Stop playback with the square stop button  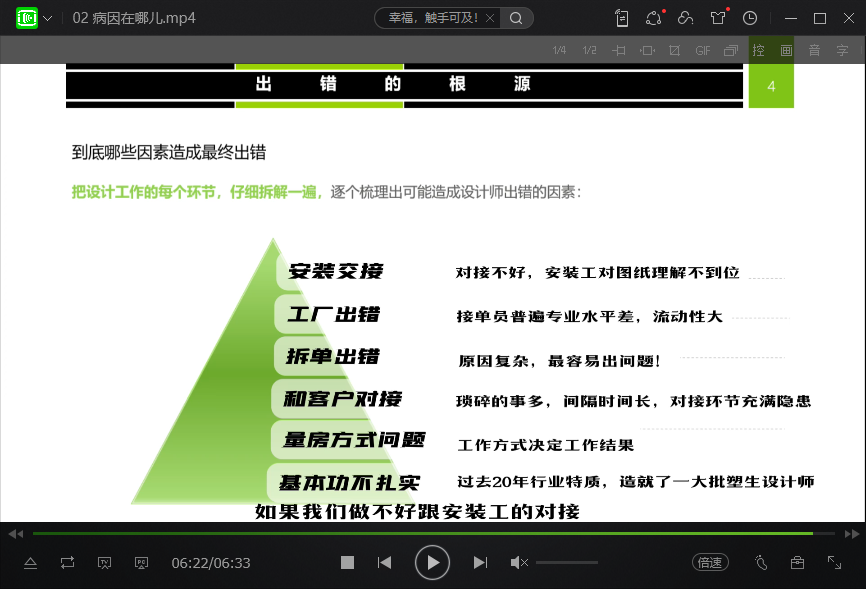347,562
